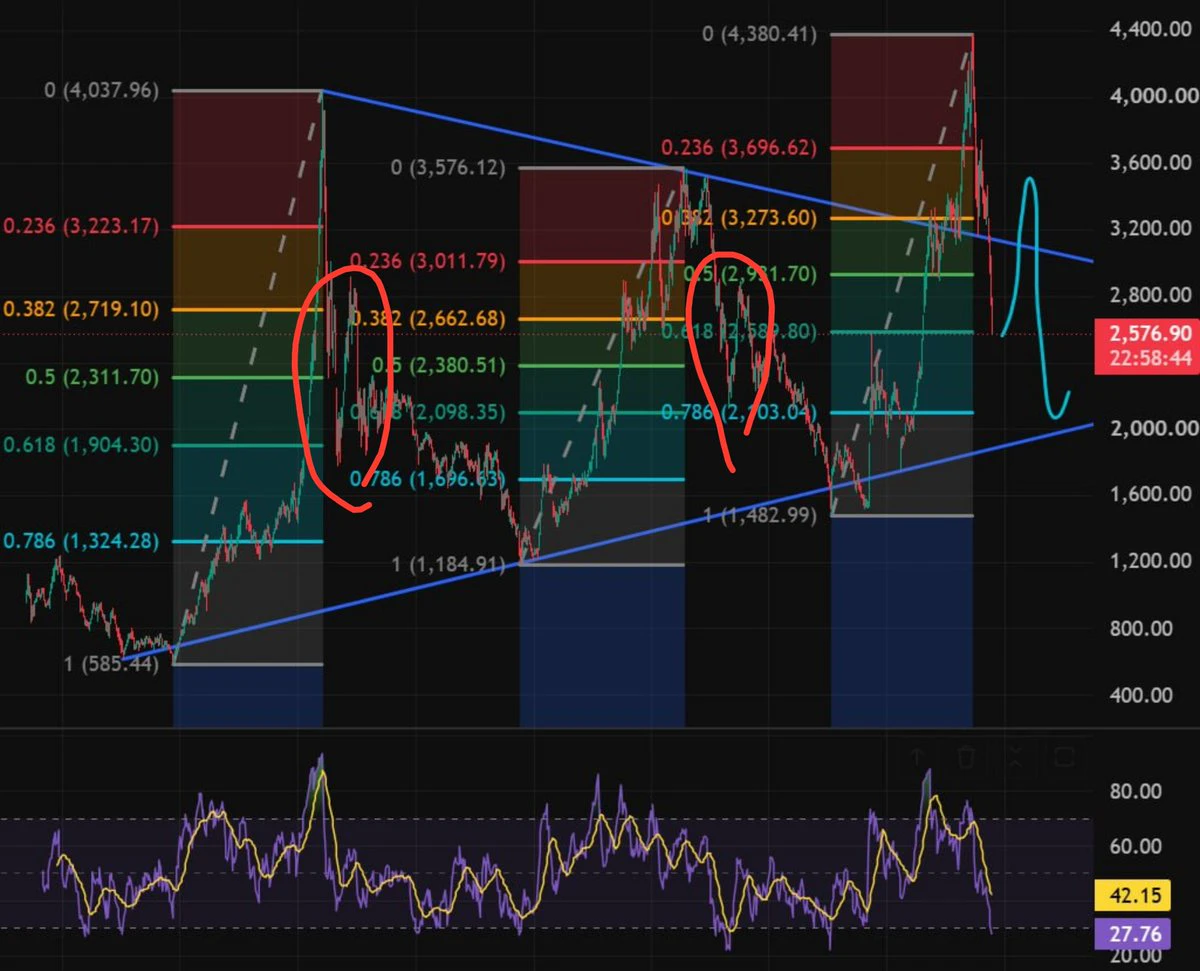The width and height of the screenshot is (1200, 971).
Task: Click the 80.00 RSI axis label
Action: 1137,791
